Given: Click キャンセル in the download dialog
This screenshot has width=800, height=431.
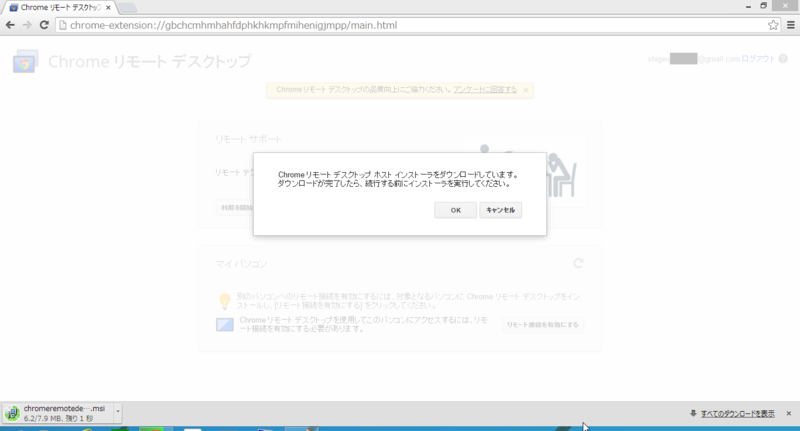Looking at the screenshot, I should [500, 210].
